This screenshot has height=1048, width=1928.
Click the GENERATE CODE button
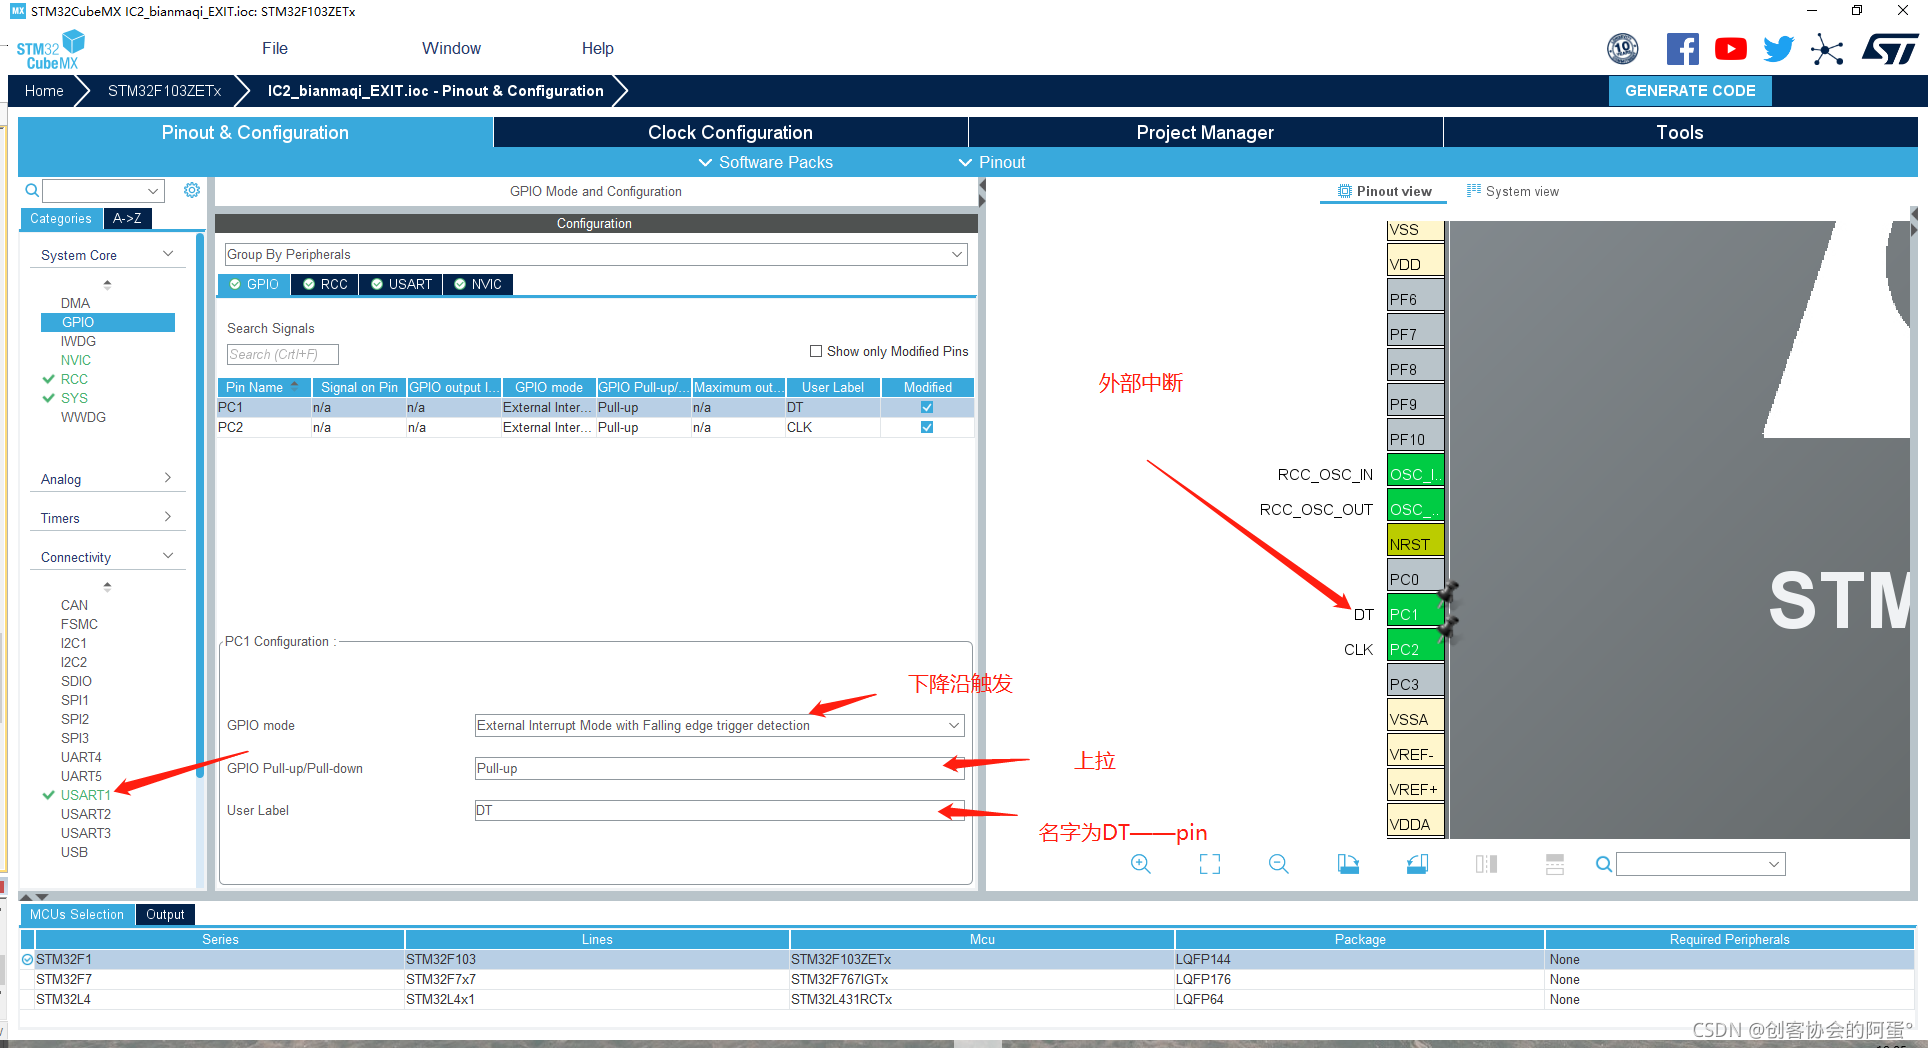1690,90
